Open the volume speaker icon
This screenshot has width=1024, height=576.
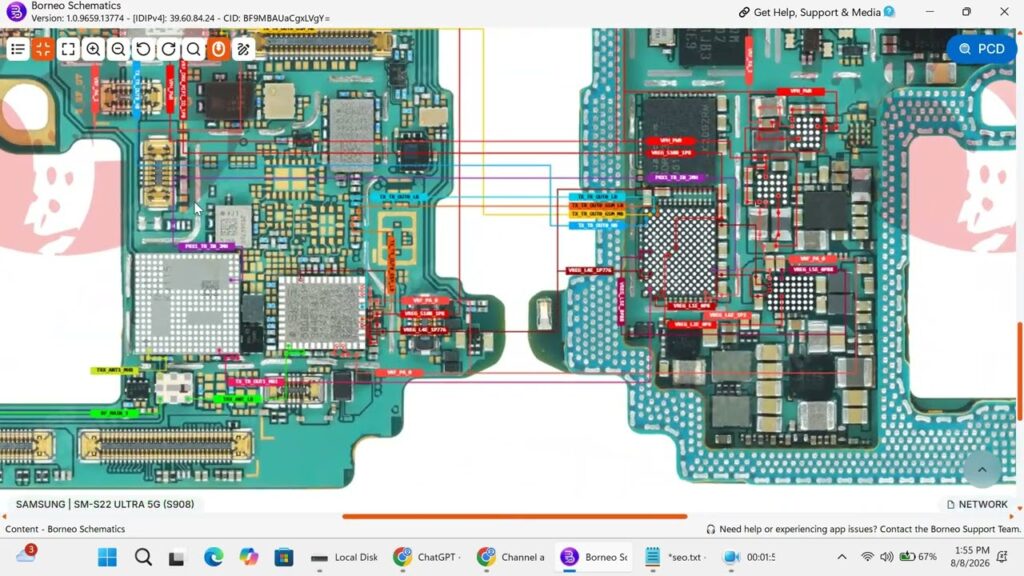point(886,557)
